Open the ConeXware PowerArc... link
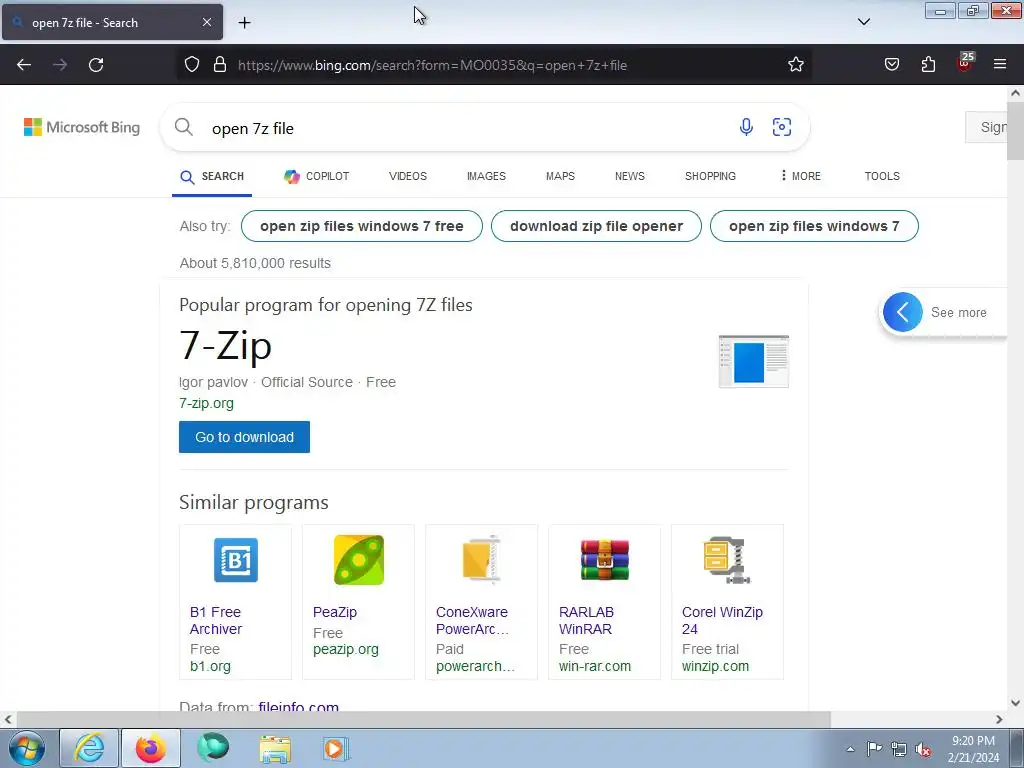Viewport: 1024px width, 768px height. point(472,620)
